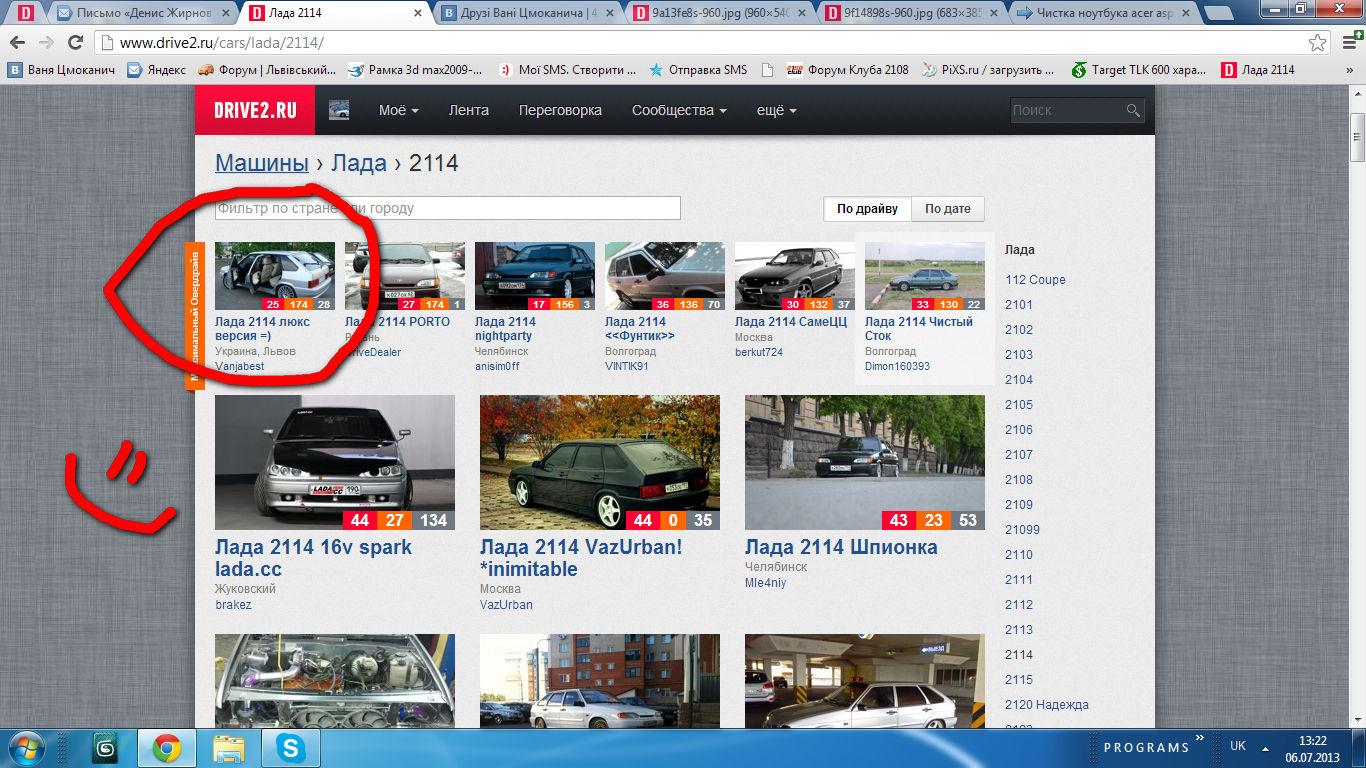Viewport: 1366px width, 768px height.
Task: Open the 21099 model link
Action: coord(1022,530)
